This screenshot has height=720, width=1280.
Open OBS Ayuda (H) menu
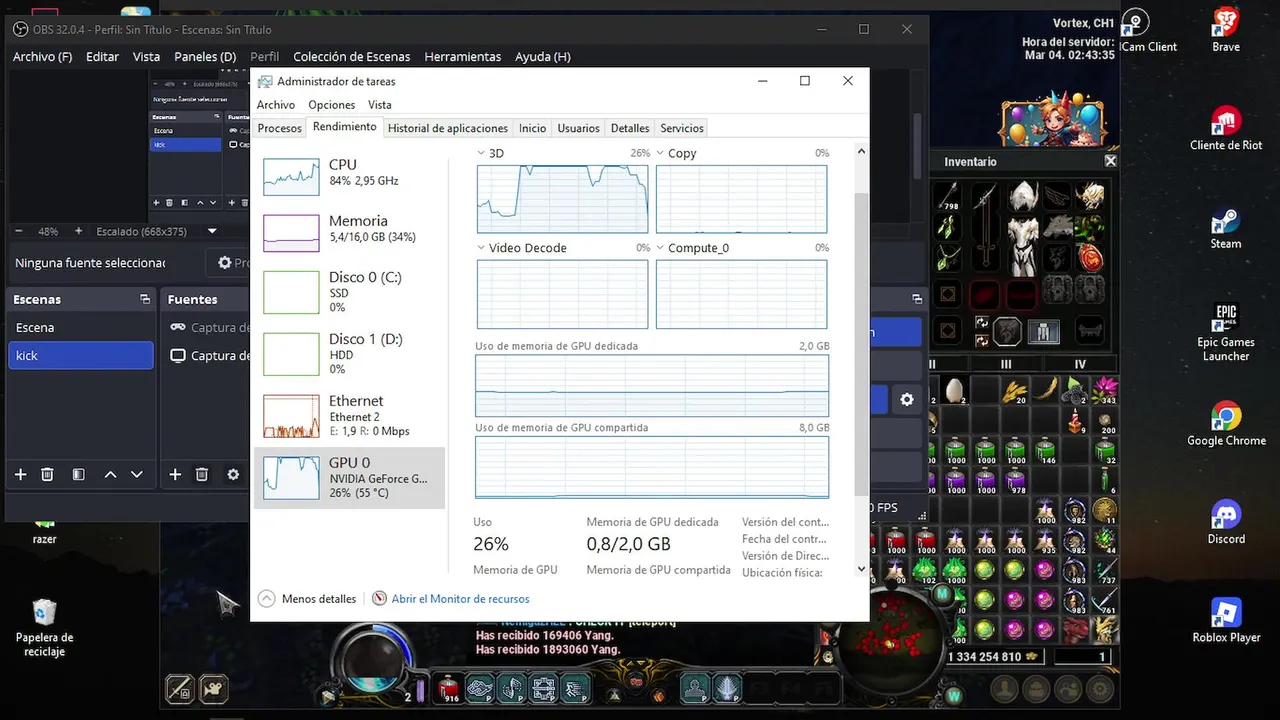pyautogui.click(x=543, y=57)
